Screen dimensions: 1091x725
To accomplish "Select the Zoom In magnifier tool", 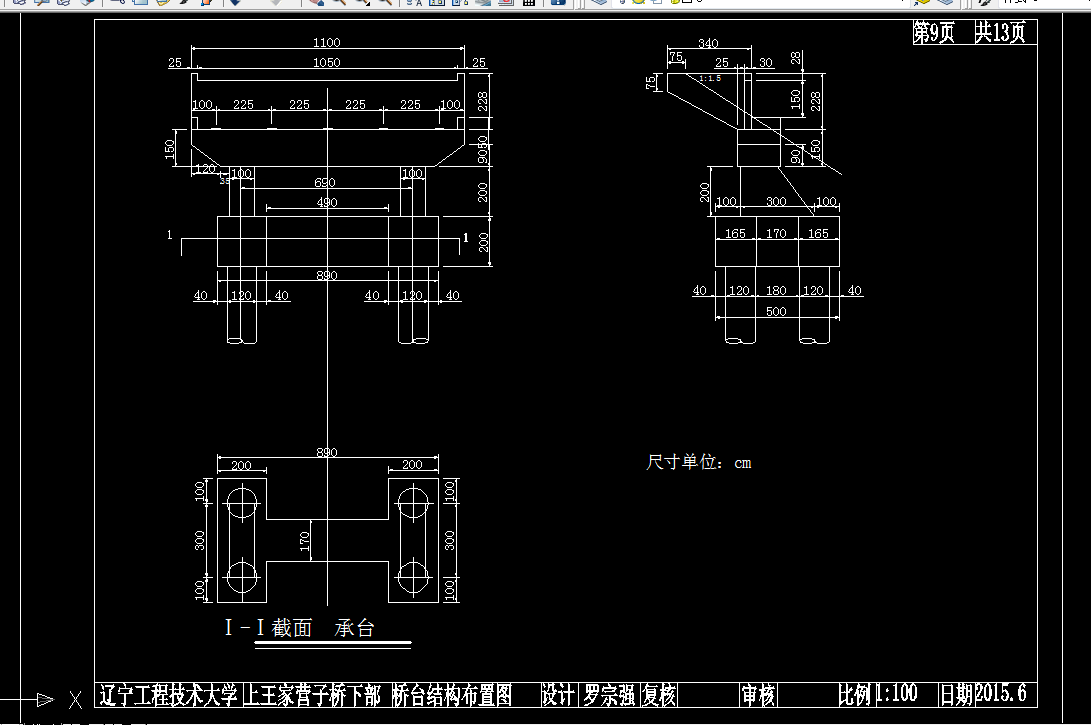I will coord(340,5).
